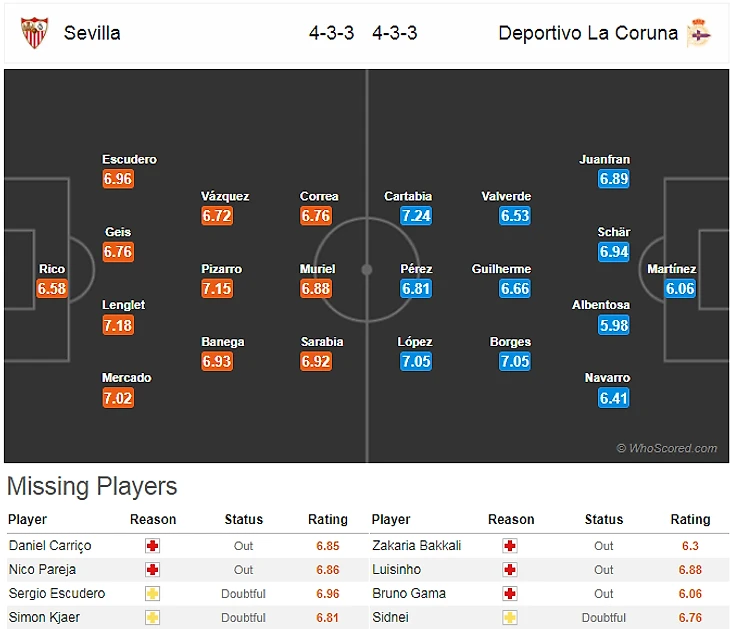Click Muriel's 6.88 rating badge
The height and width of the screenshot is (629, 730).
316,289
